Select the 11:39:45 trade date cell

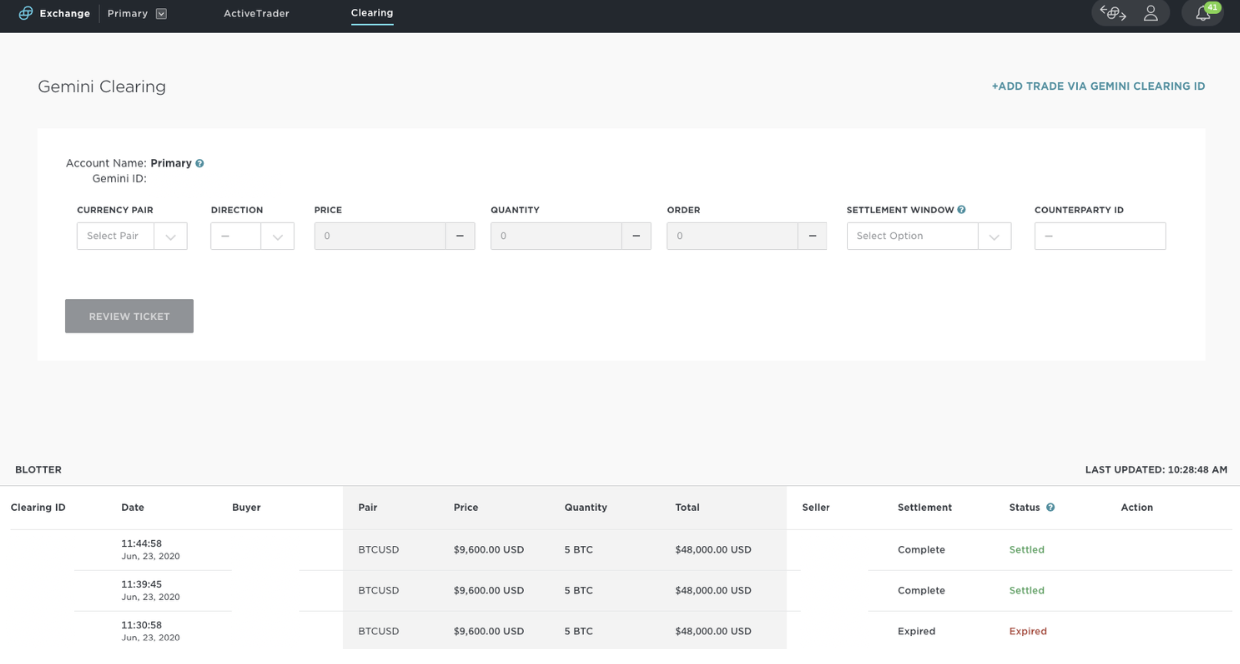151,590
